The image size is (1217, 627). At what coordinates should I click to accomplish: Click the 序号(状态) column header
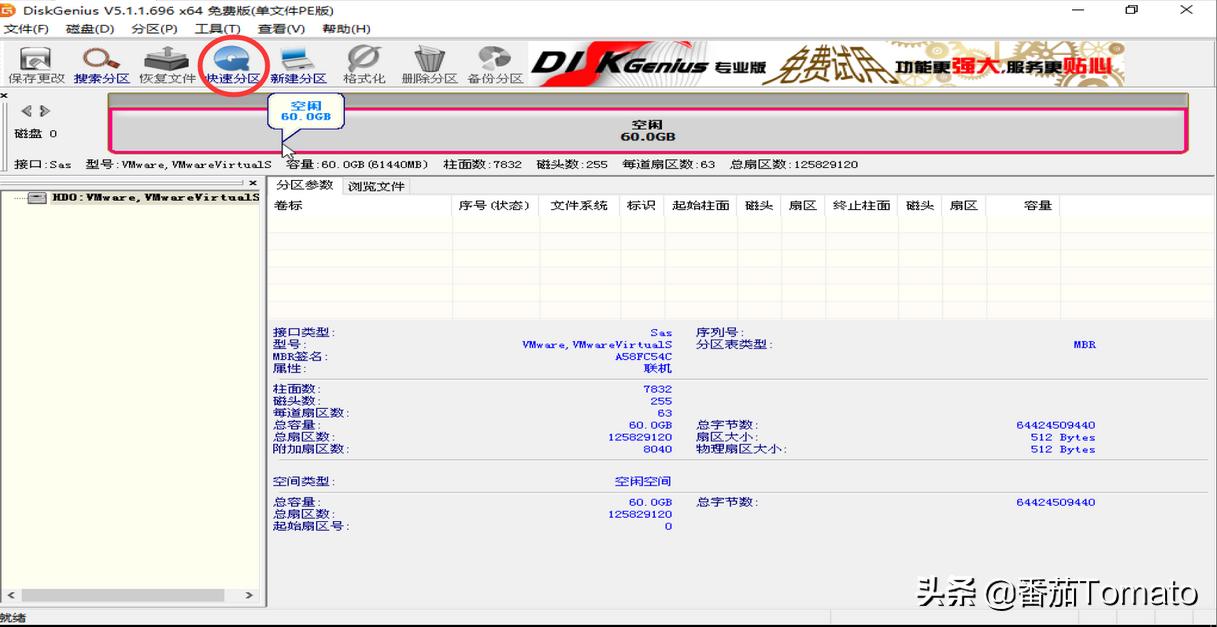pos(495,205)
